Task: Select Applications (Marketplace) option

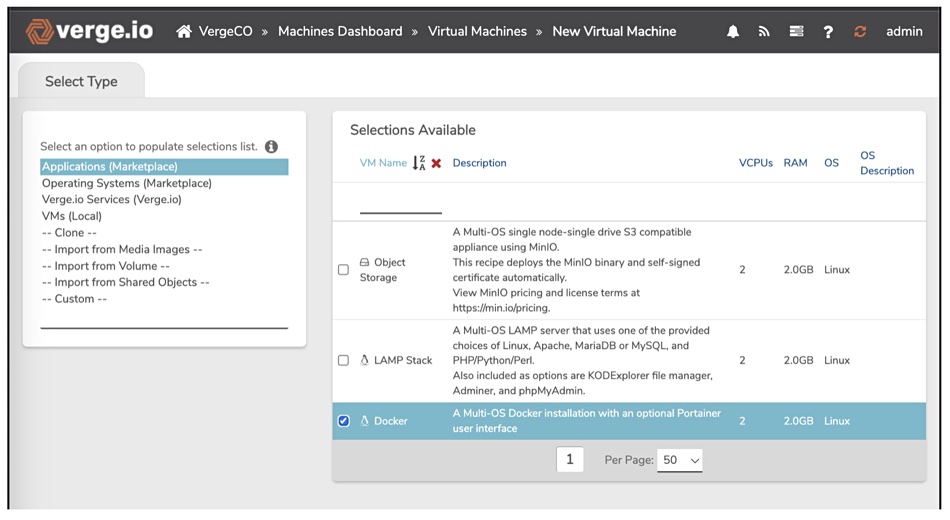Action: click(164, 167)
